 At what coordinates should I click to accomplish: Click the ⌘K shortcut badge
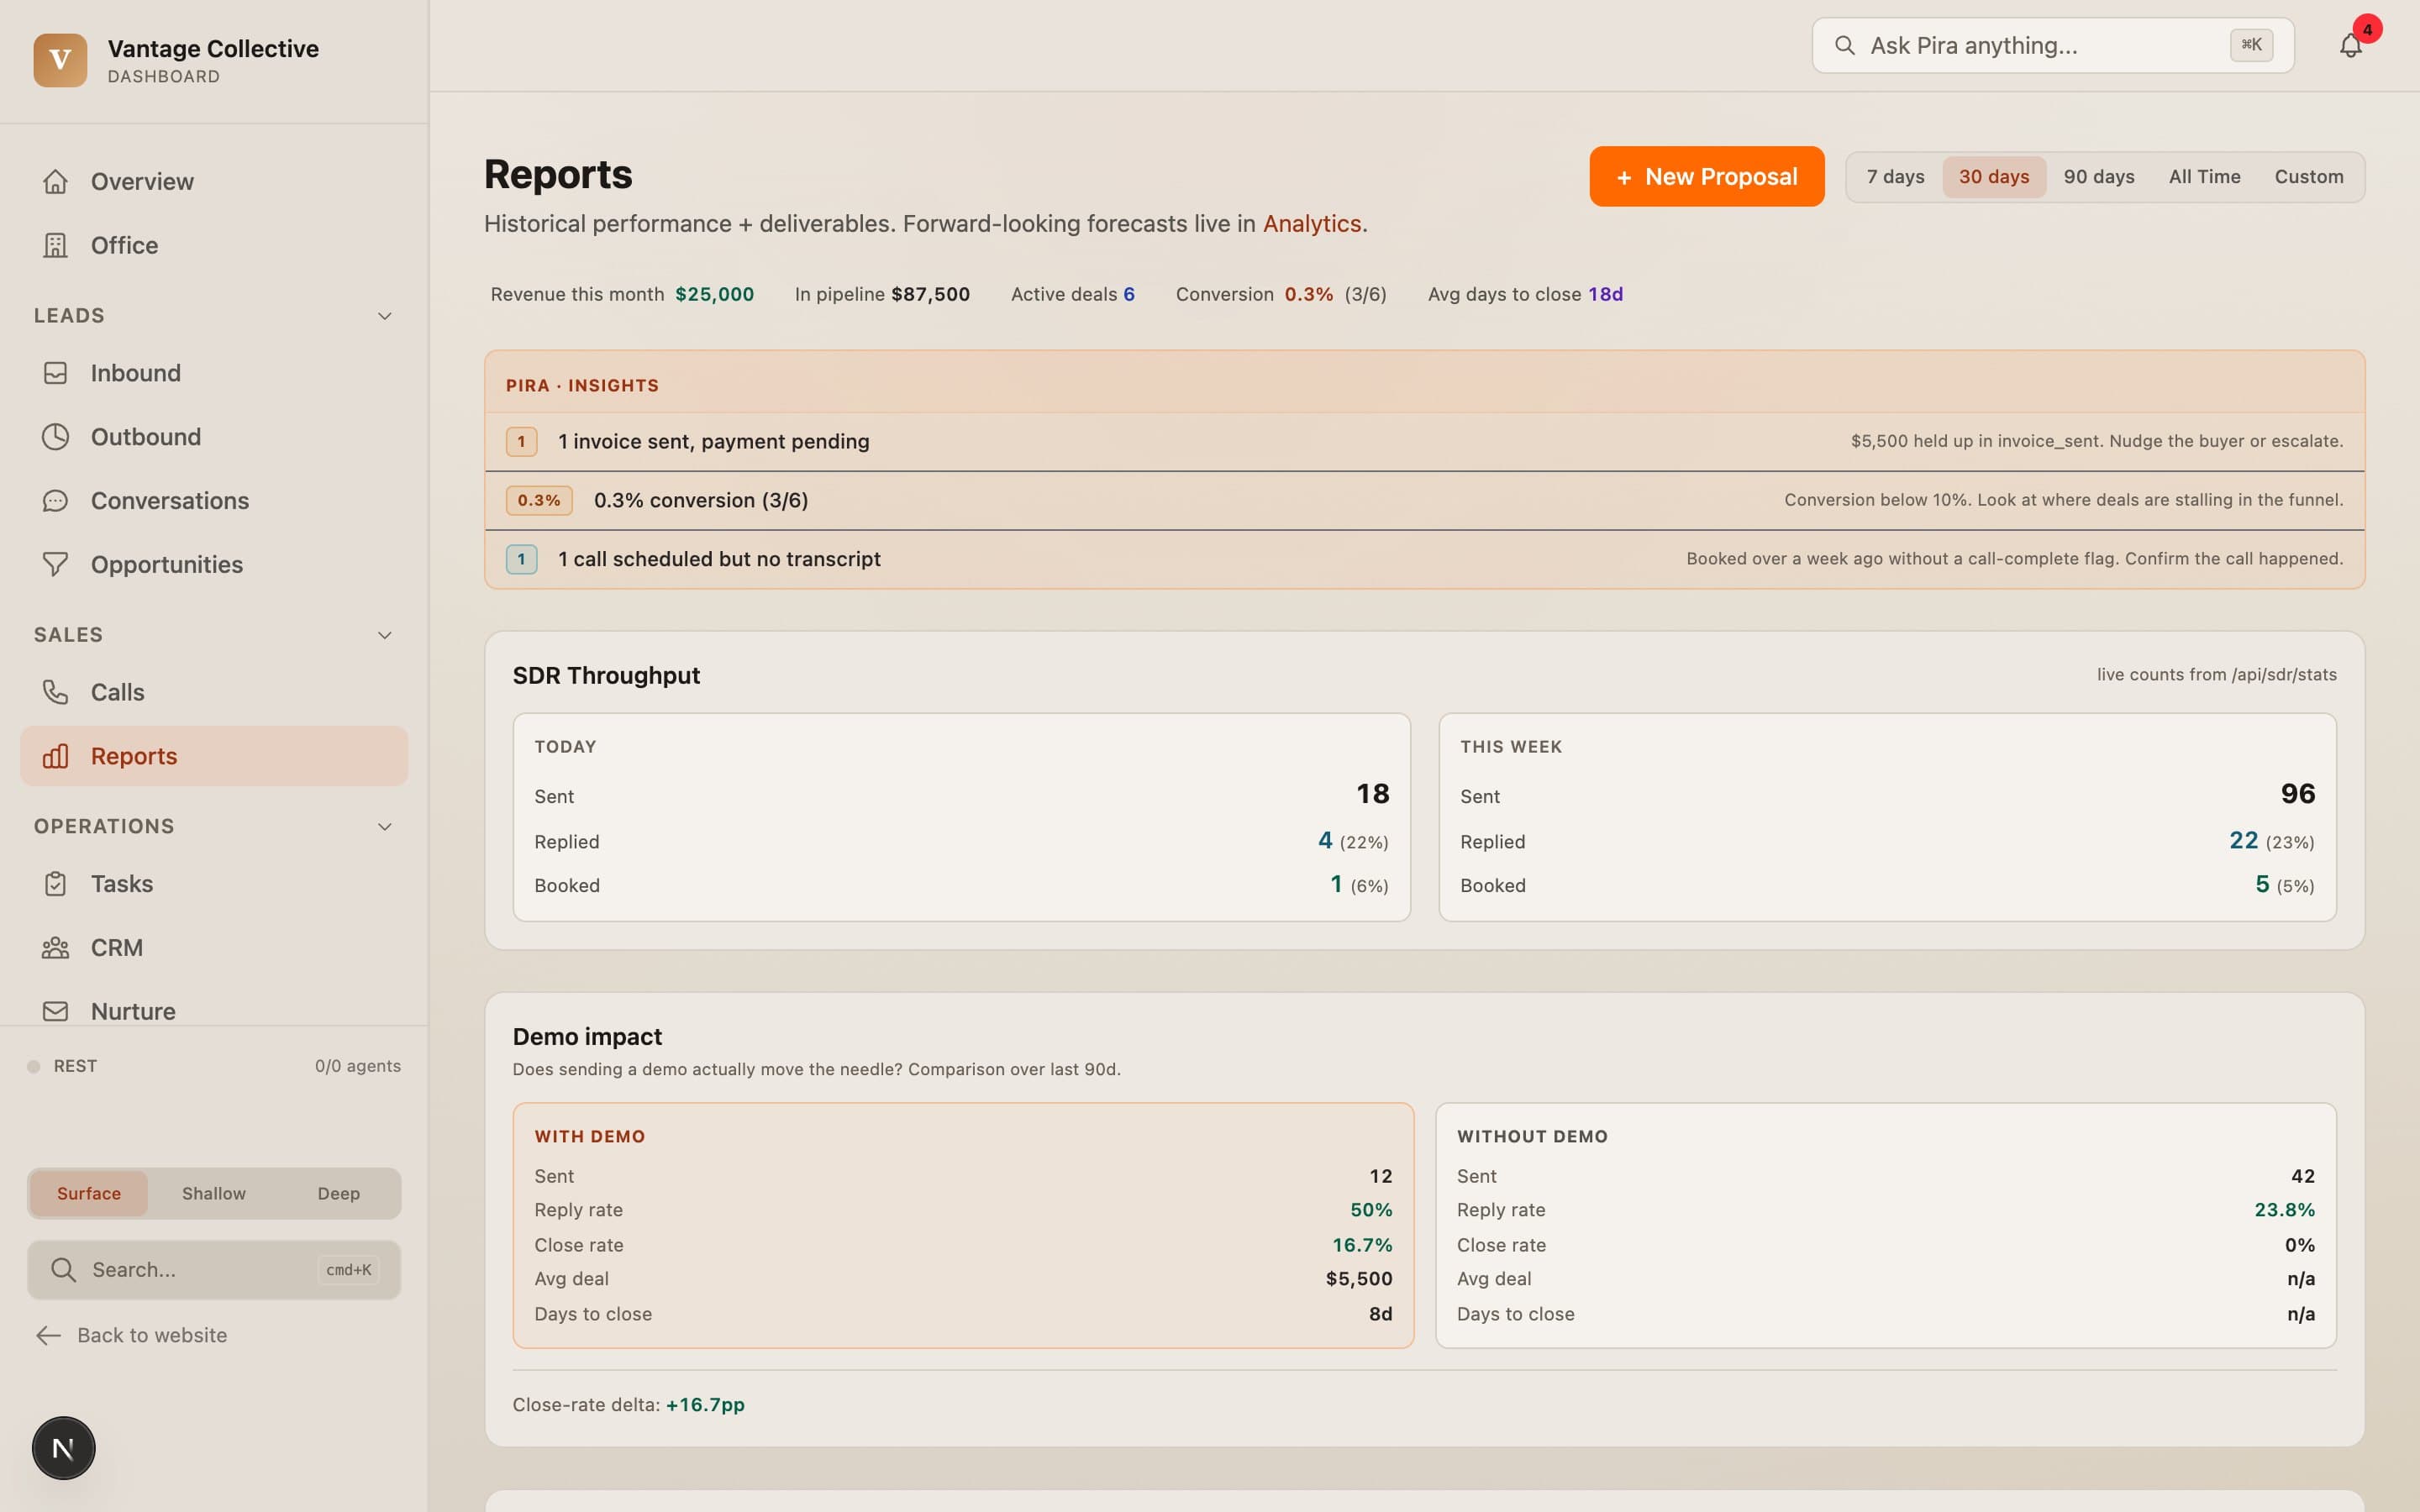[2251, 45]
